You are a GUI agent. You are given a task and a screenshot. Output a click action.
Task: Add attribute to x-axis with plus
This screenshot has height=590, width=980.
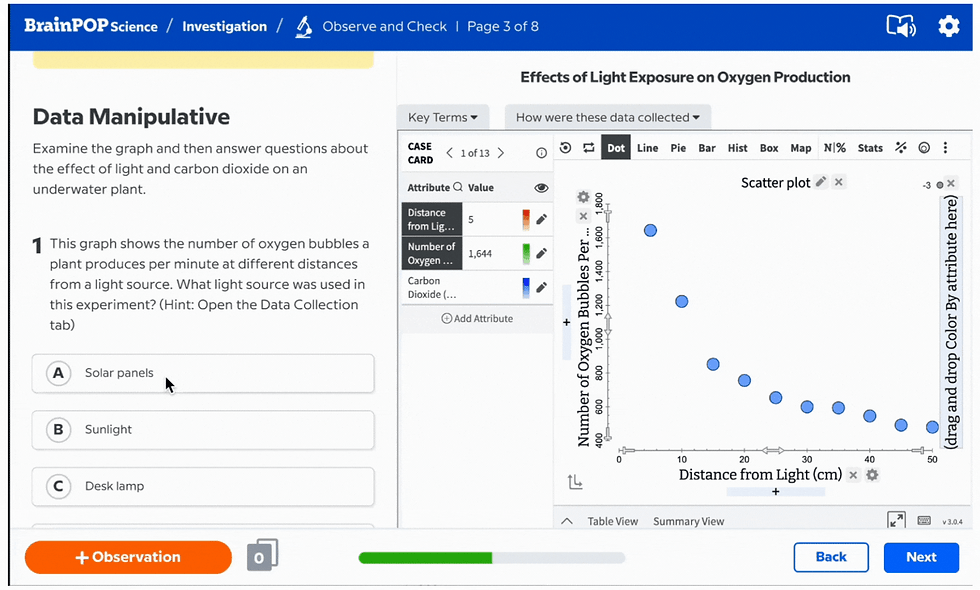tap(776, 492)
